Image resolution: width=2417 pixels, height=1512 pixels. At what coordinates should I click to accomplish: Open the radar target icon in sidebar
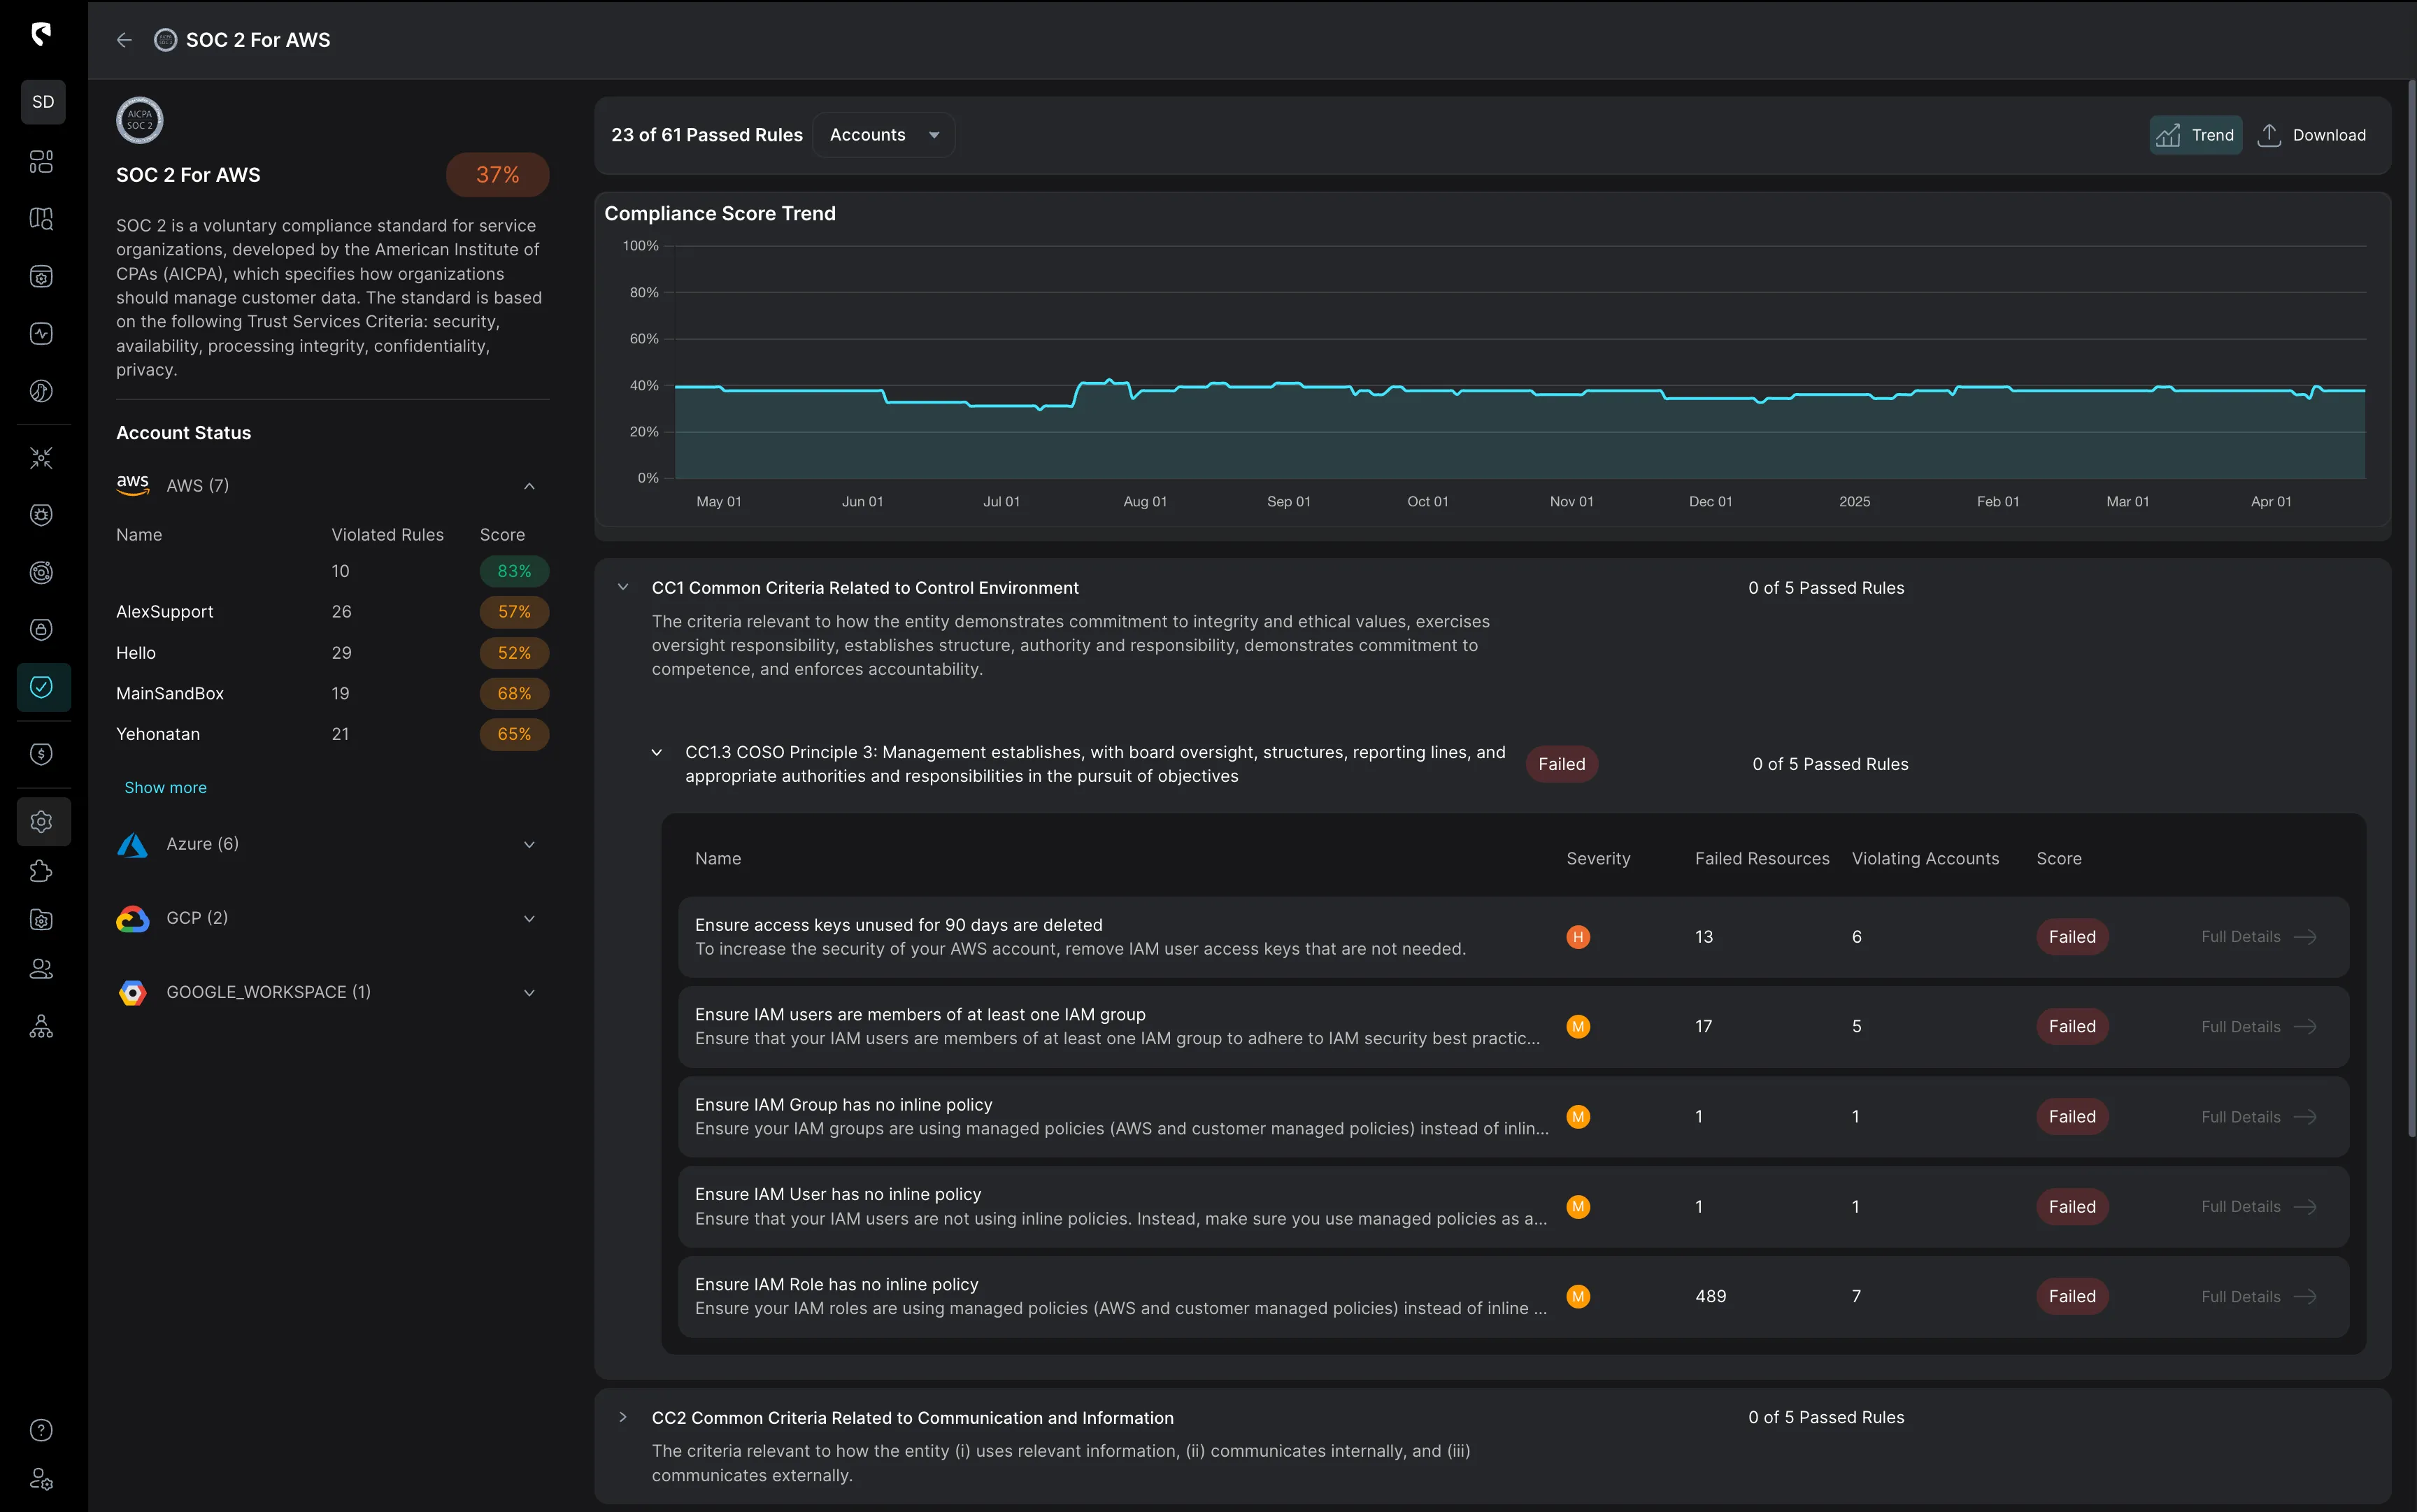tap(41, 572)
